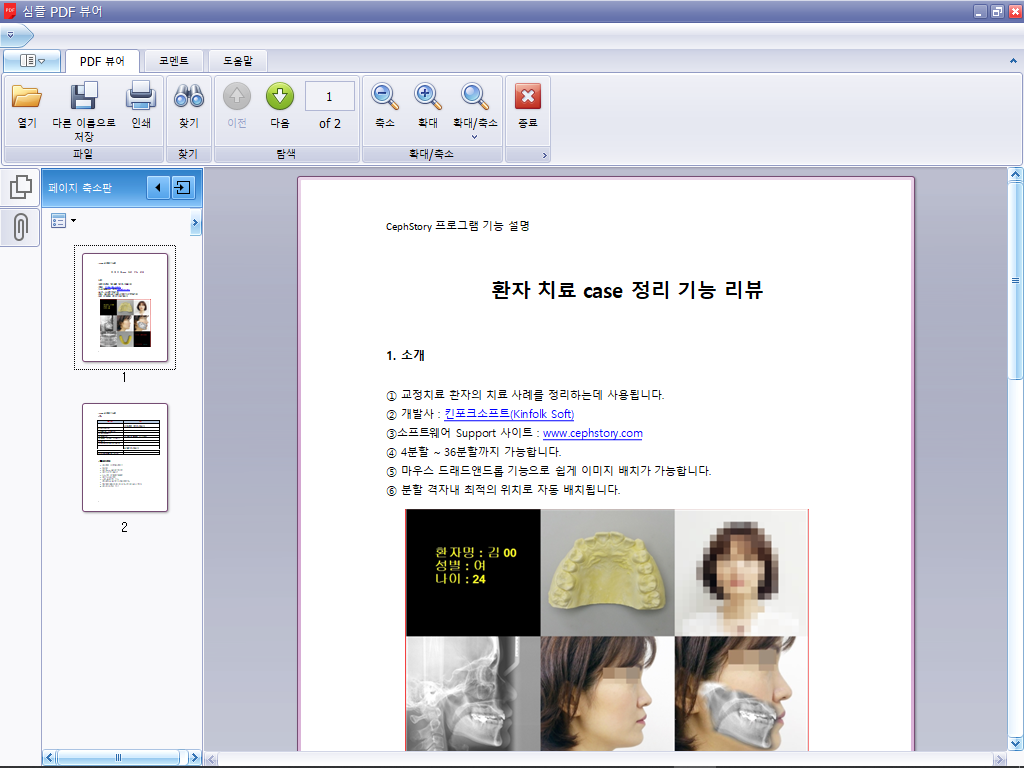This screenshot has height=768, width=1024.
Task: Click vertical scrollbar up arrow
Action: coord(1015,174)
